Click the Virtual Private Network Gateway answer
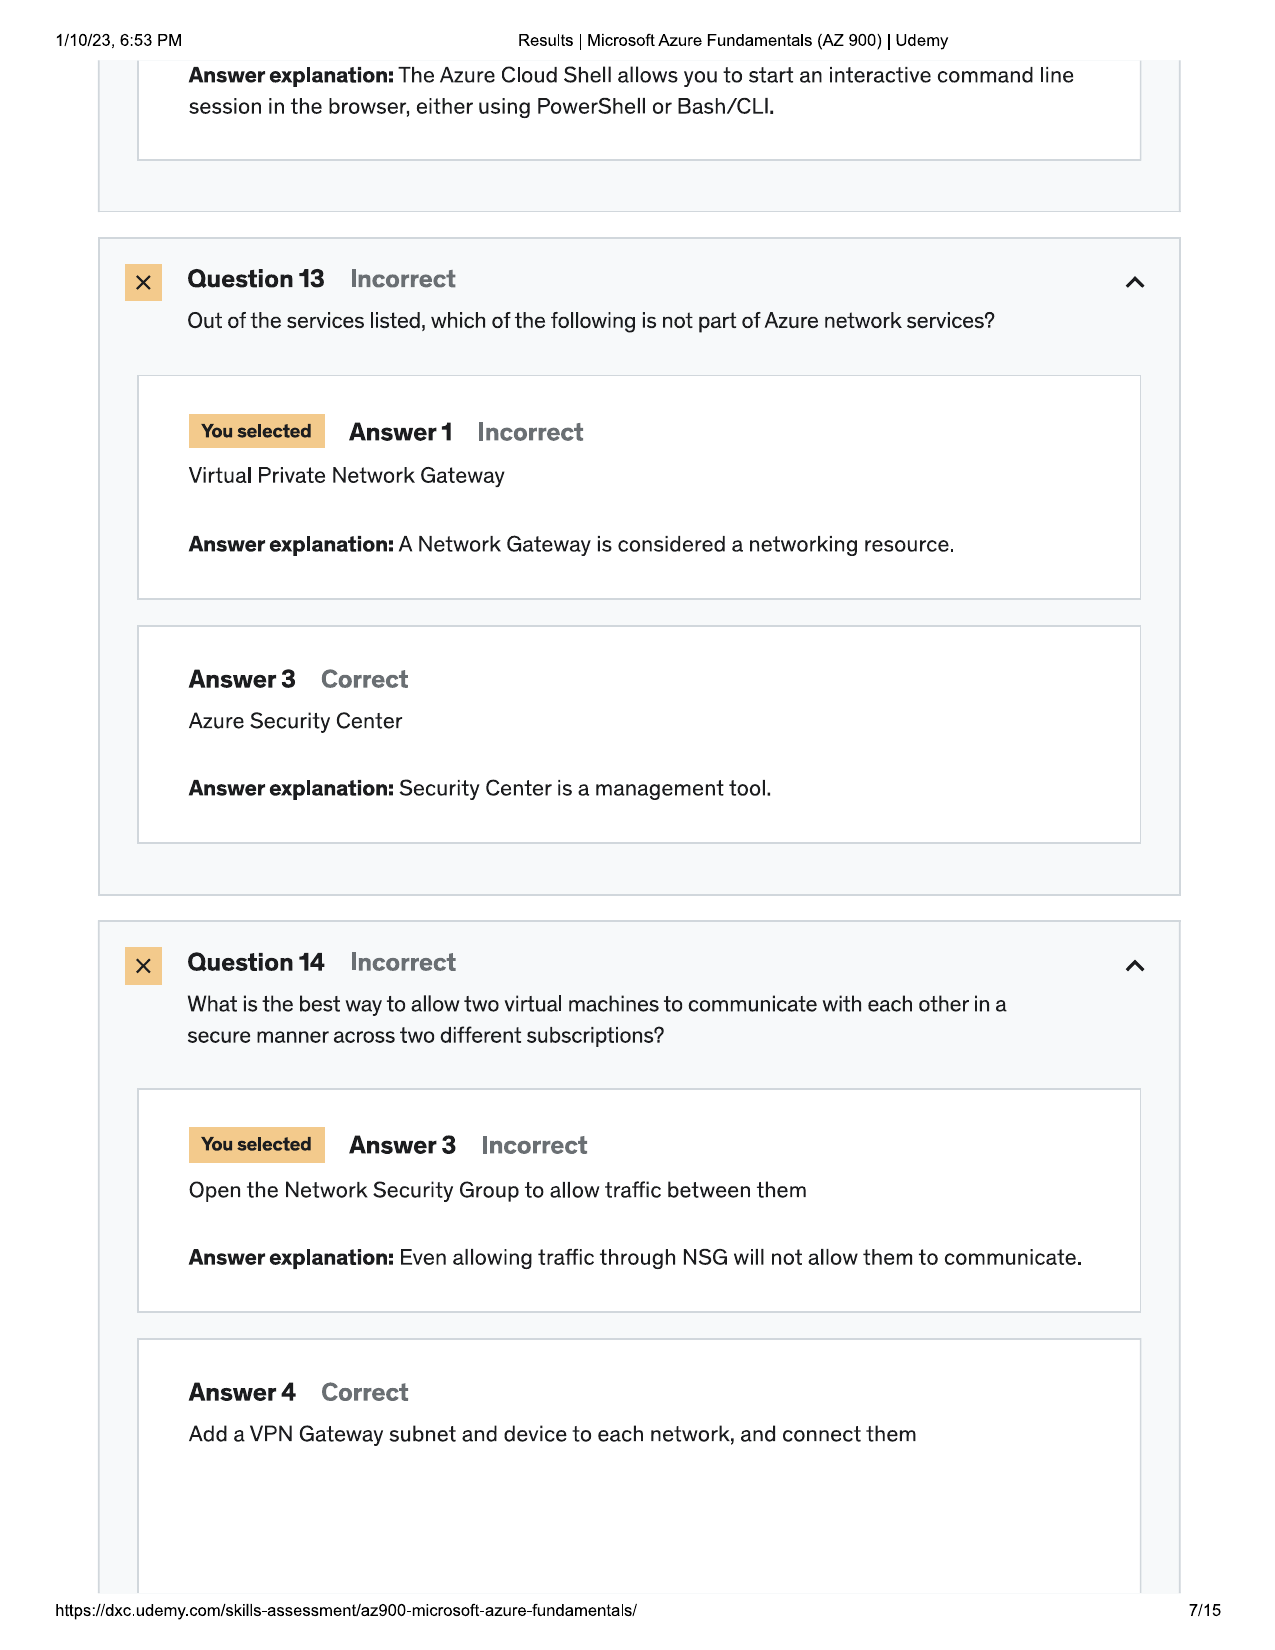 point(346,476)
